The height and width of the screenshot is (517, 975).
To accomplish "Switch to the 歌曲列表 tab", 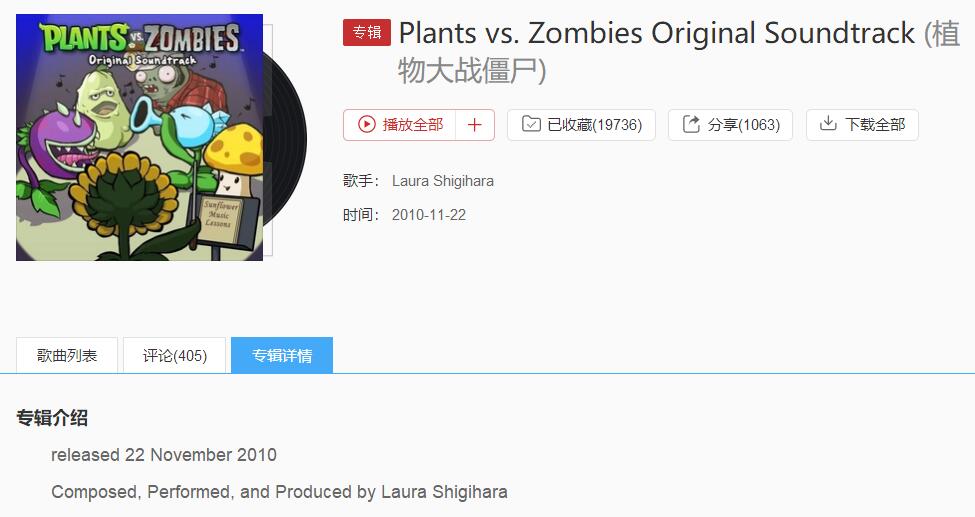I will 67,355.
